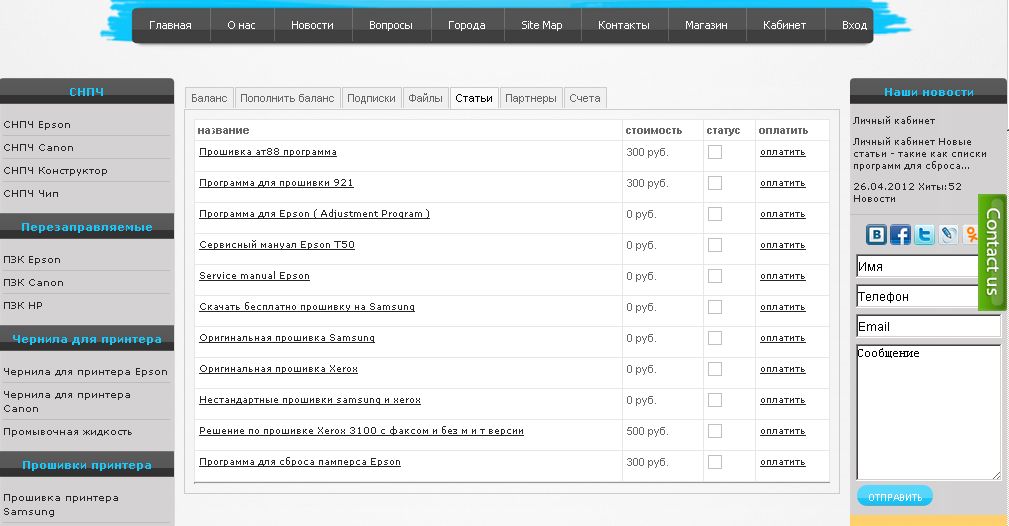Open the article Оригинальная прошивка Xerox
The image size is (1009, 526).
tap(278, 369)
